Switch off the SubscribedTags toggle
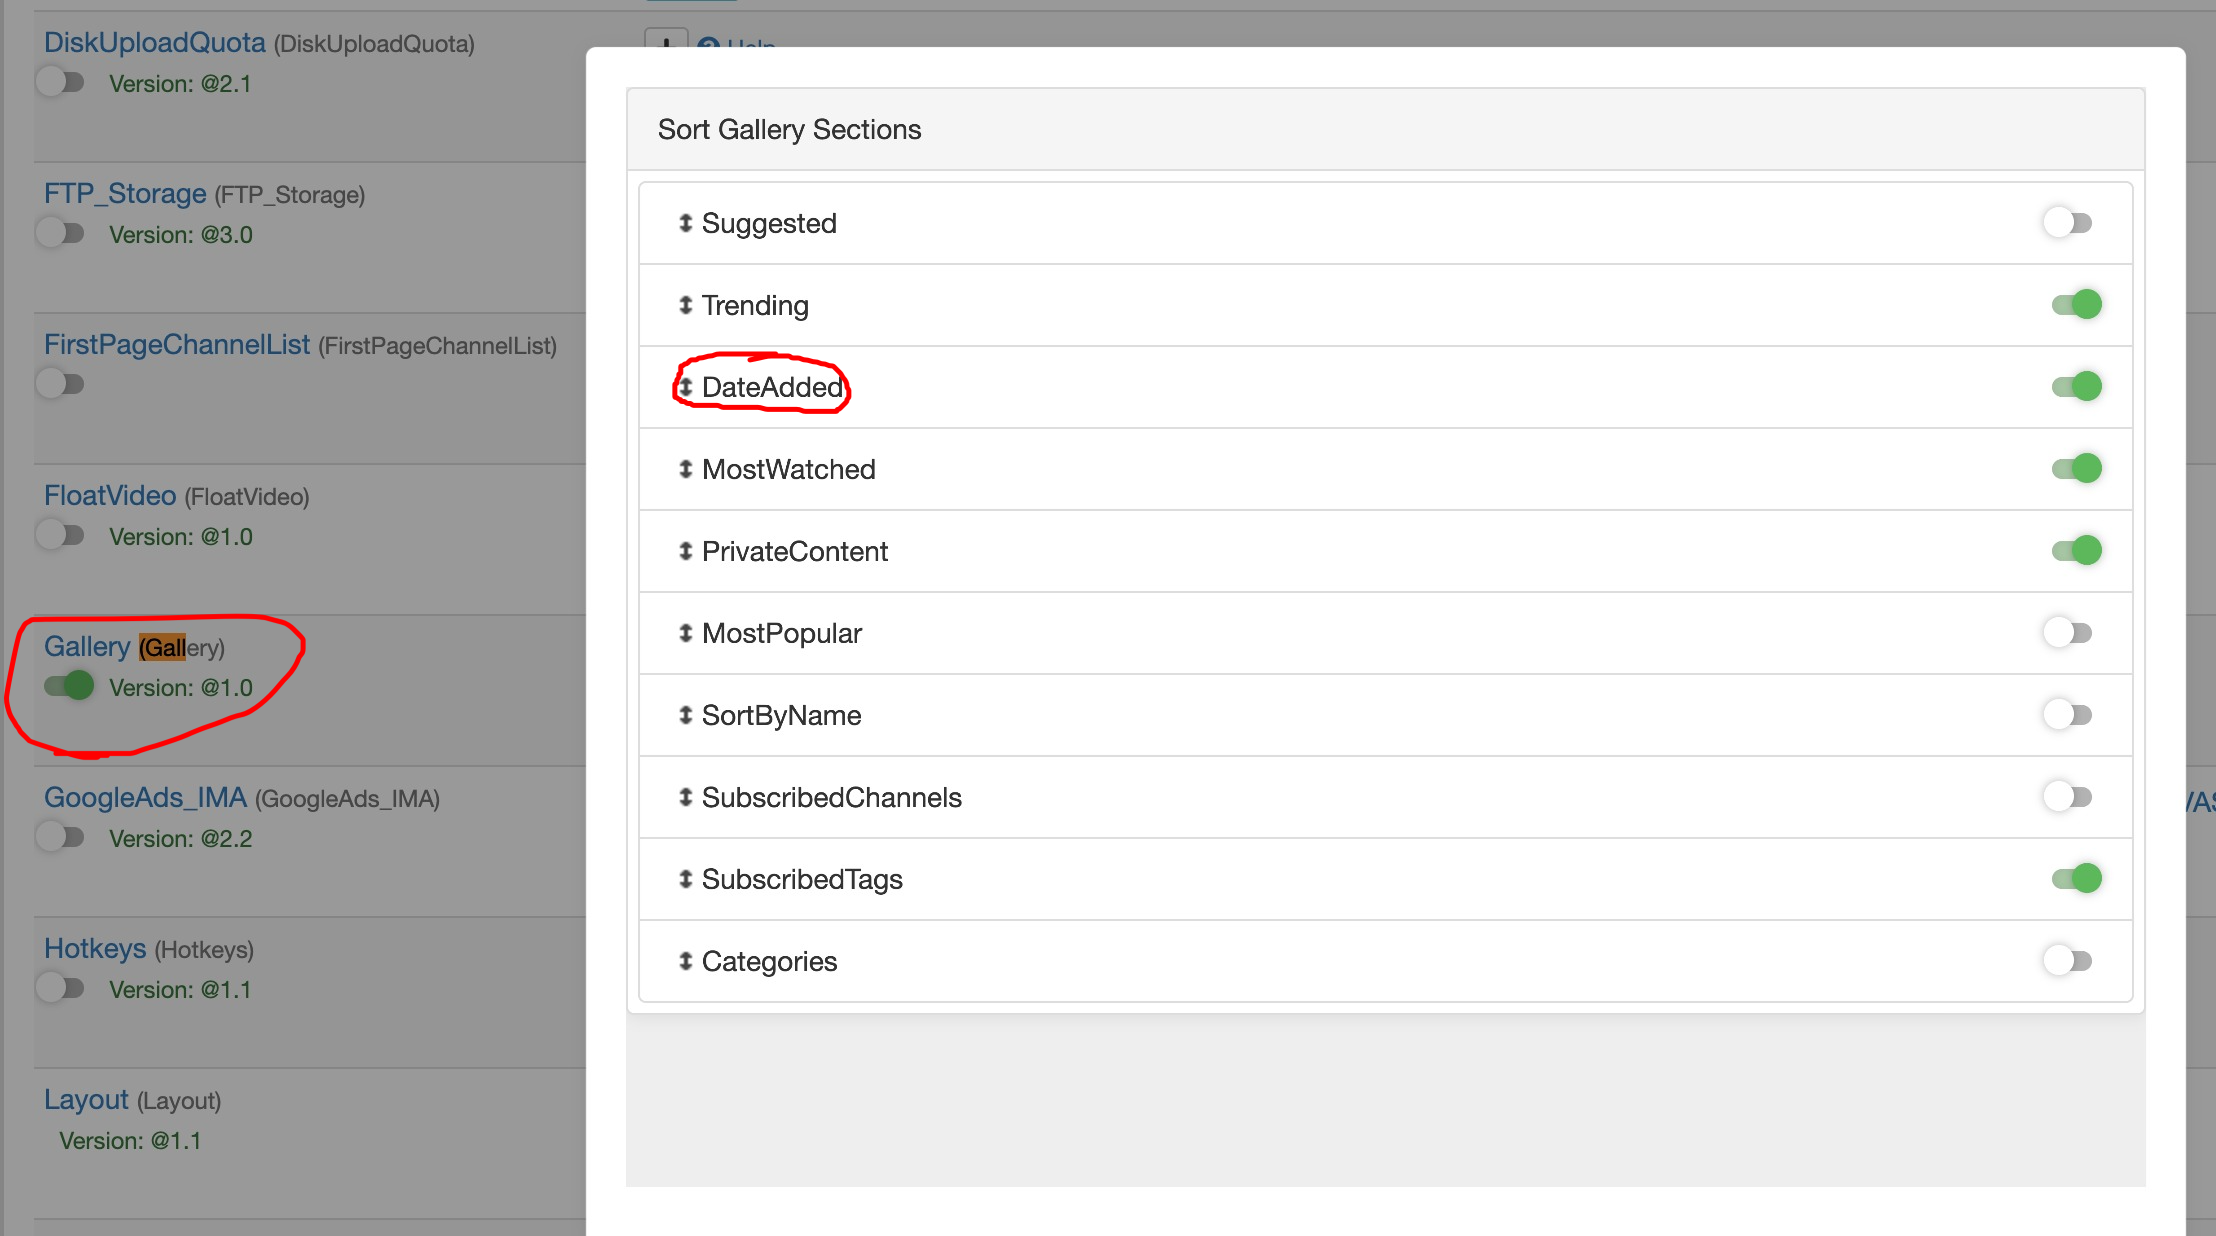The height and width of the screenshot is (1236, 2216). pos(2076,878)
